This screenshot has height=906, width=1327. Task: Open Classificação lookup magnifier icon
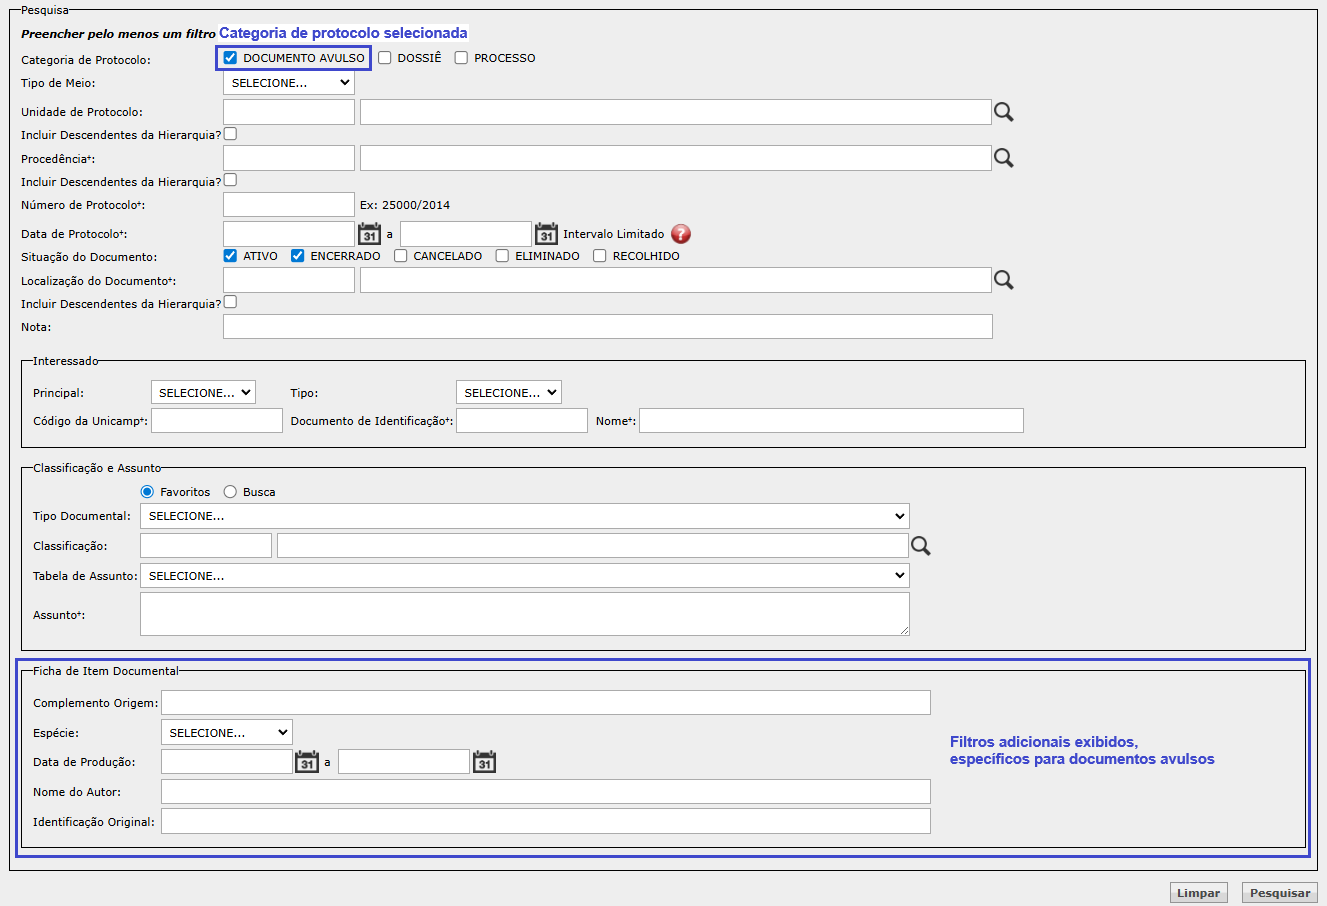pos(920,546)
